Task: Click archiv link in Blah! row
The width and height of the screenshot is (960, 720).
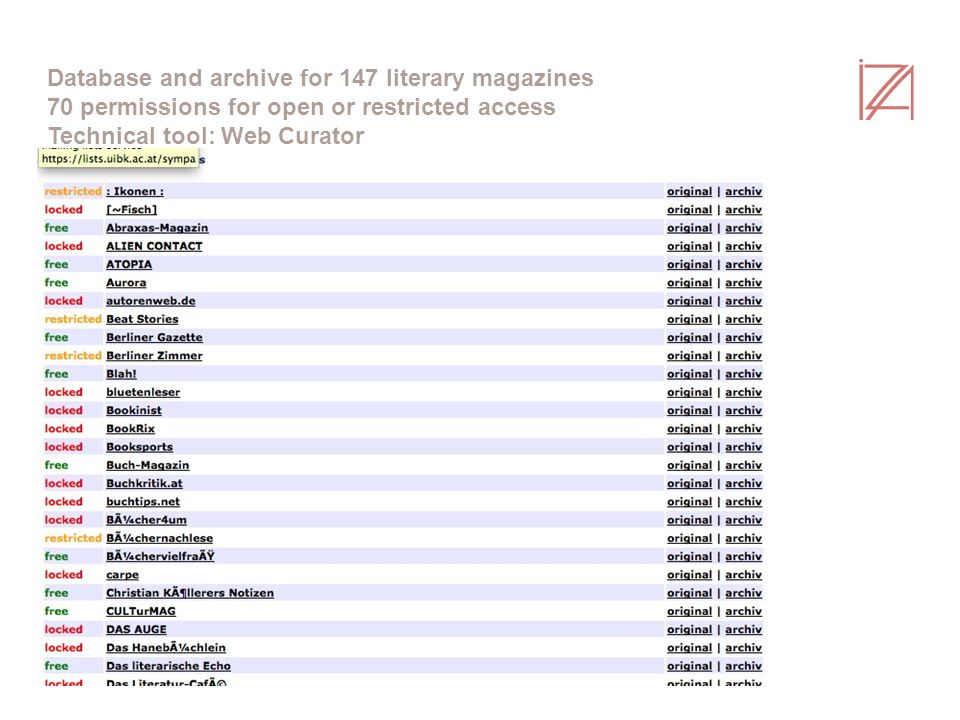Action: 743,374
